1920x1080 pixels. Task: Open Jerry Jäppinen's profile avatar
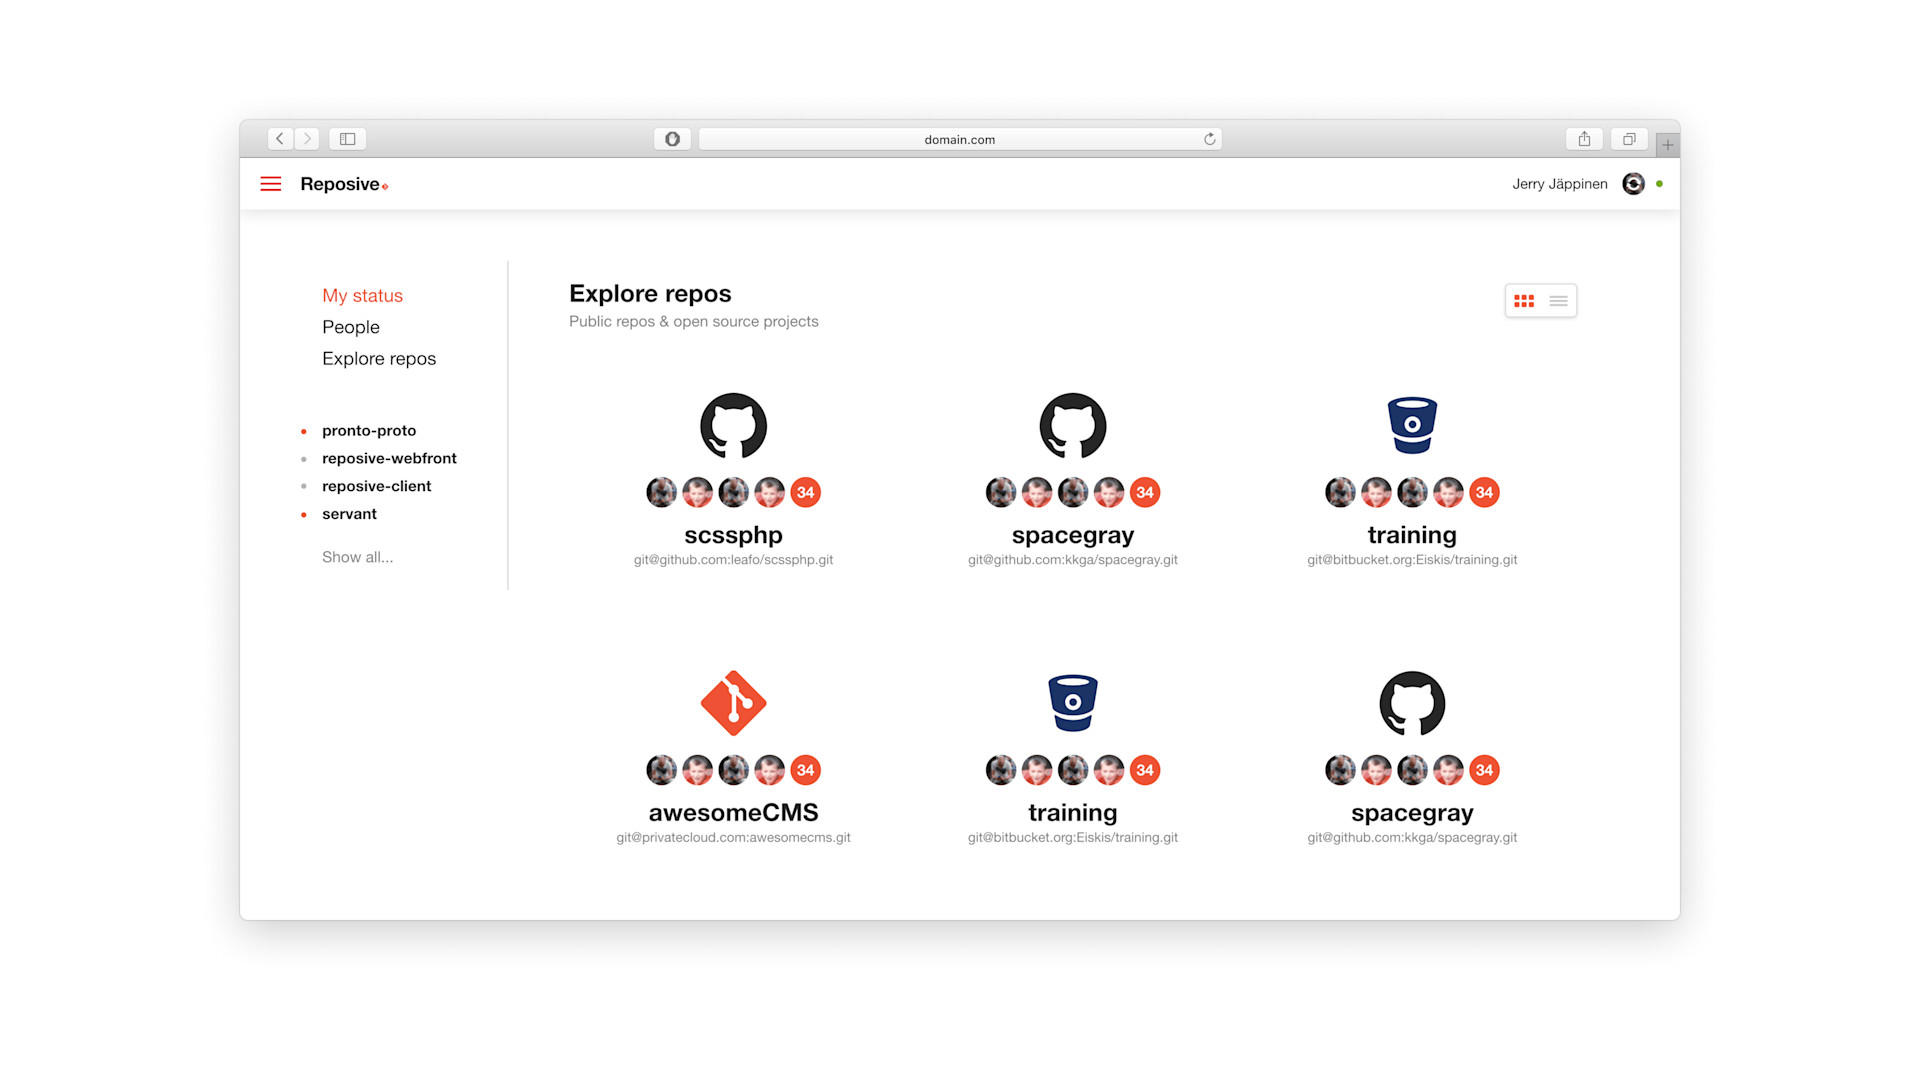click(x=1633, y=184)
